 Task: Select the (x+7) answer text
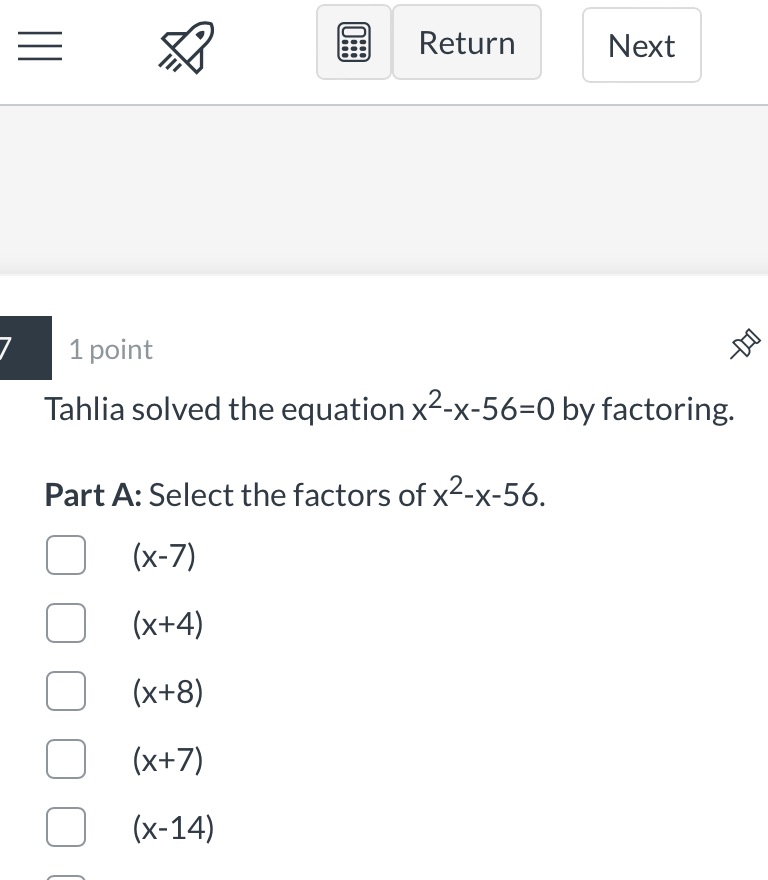tap(168, 759)
